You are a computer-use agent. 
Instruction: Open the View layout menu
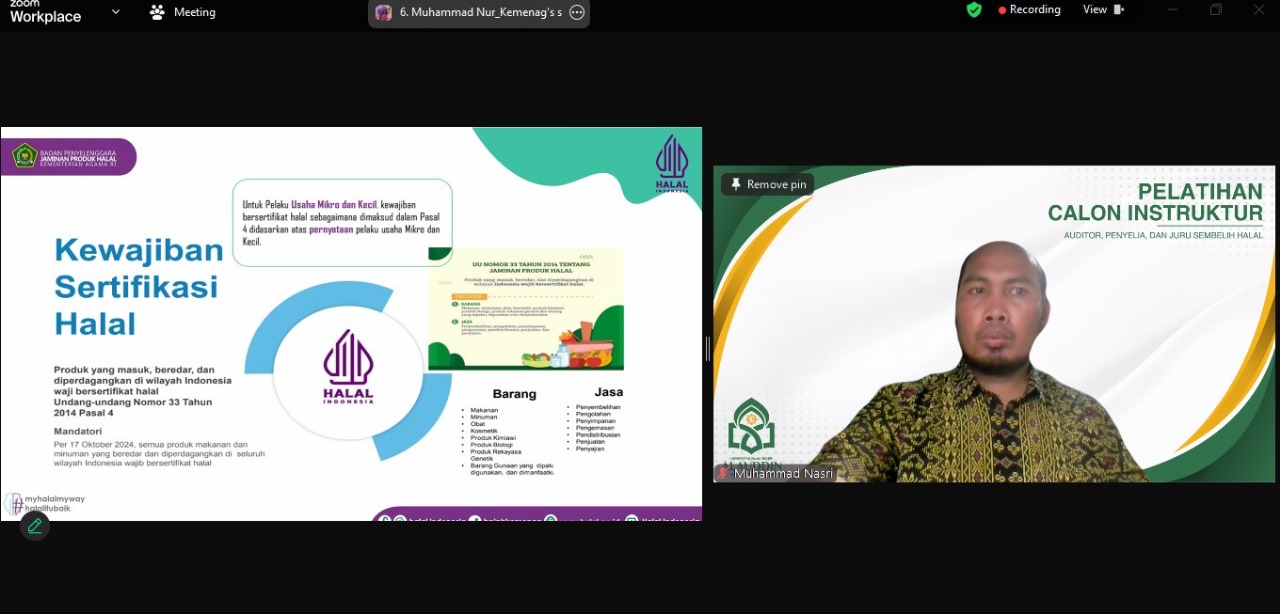[x=1103, y=10]
